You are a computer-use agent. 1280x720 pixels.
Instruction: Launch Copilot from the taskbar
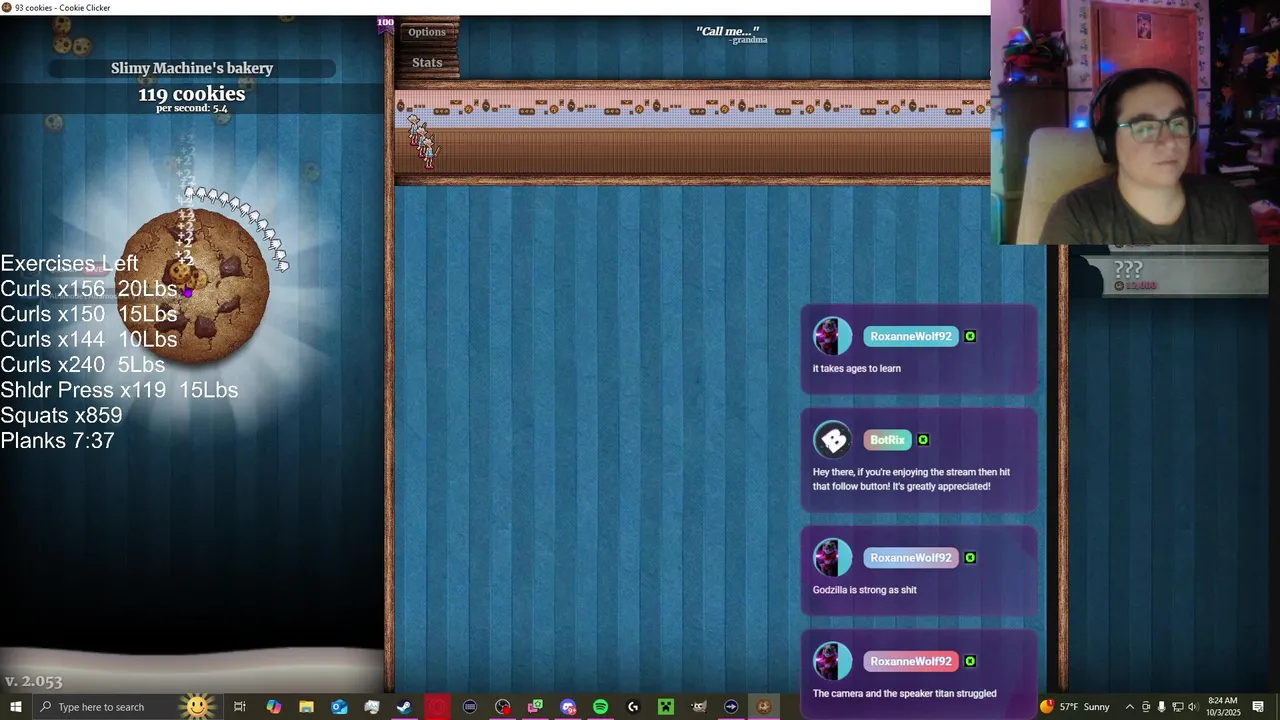point(273,707)
